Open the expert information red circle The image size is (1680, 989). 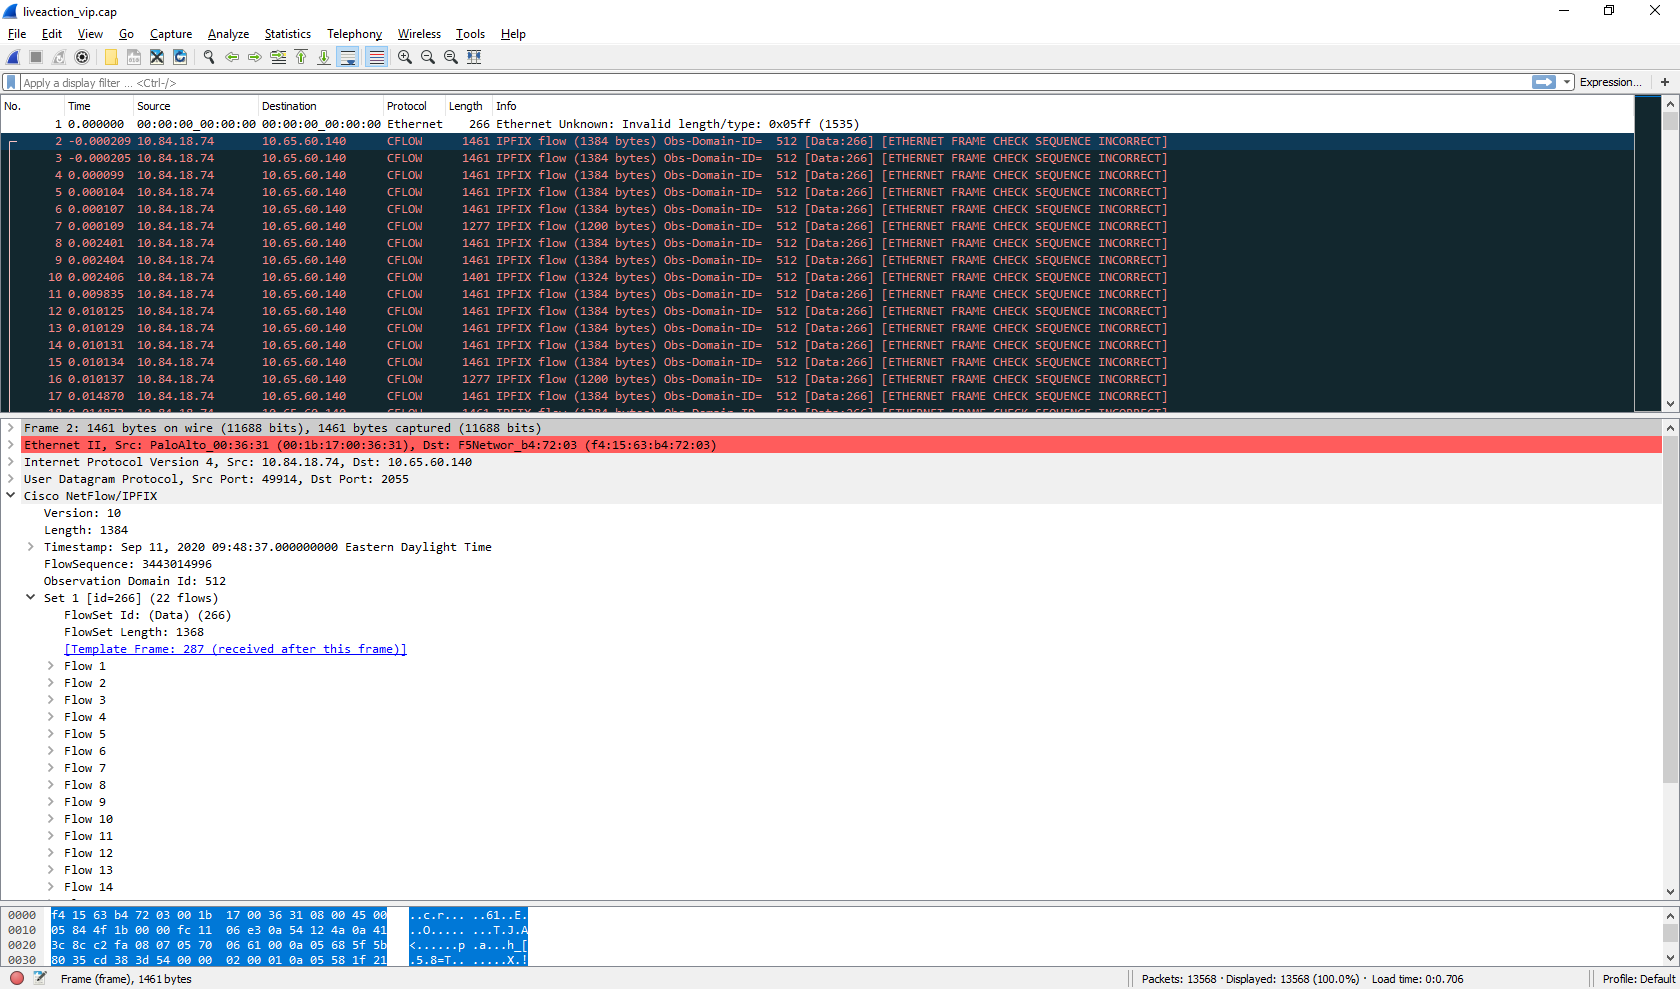click(x=17, y=978)
